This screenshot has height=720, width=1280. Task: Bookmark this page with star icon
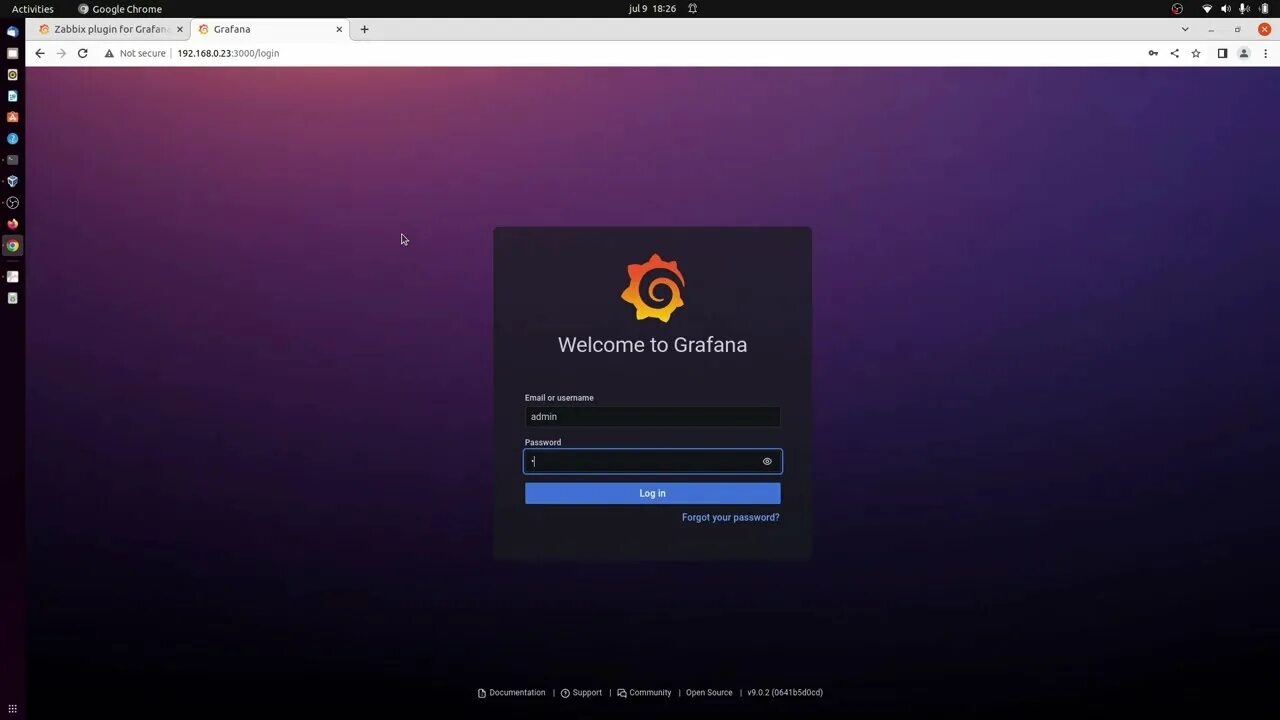pos(1196,53)
